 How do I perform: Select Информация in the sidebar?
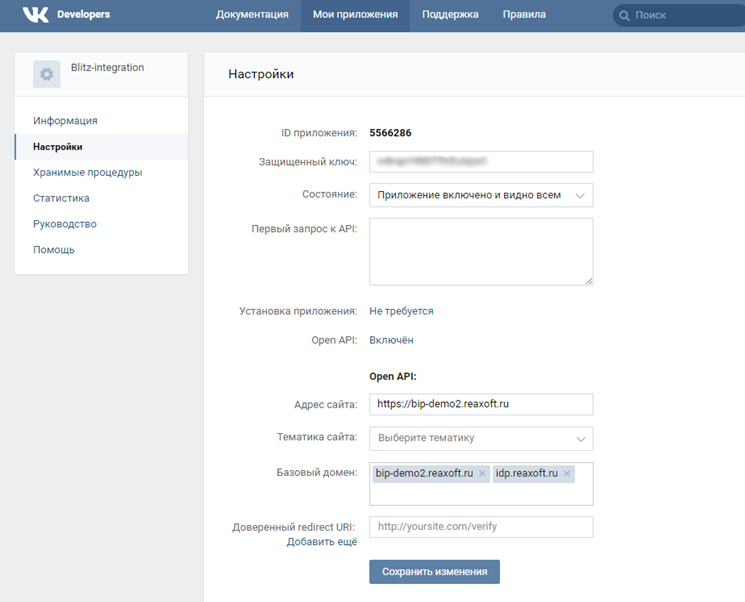click(x=65, y=121)
